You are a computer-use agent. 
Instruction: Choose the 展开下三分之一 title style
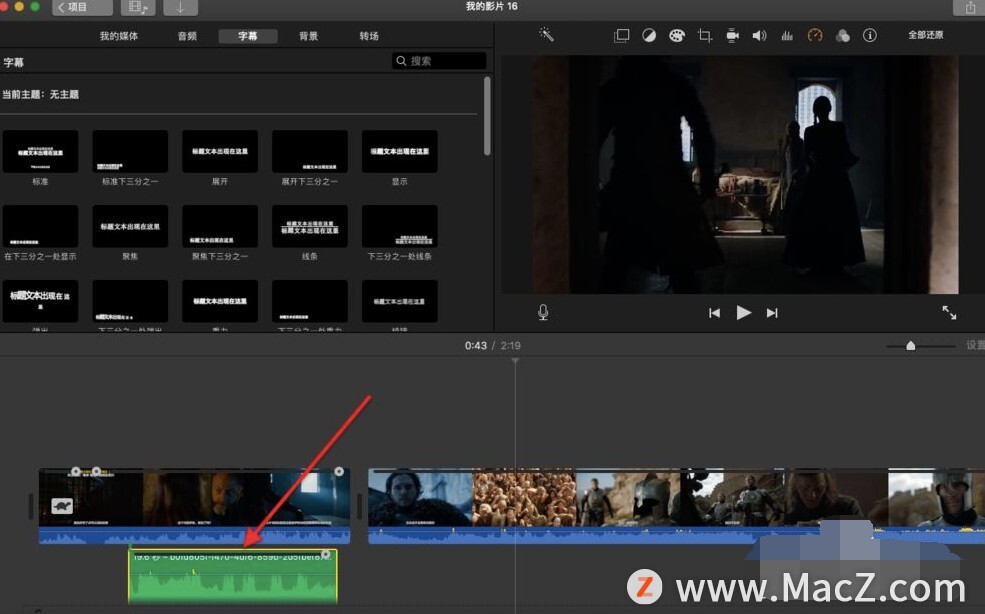click(310, 151)
